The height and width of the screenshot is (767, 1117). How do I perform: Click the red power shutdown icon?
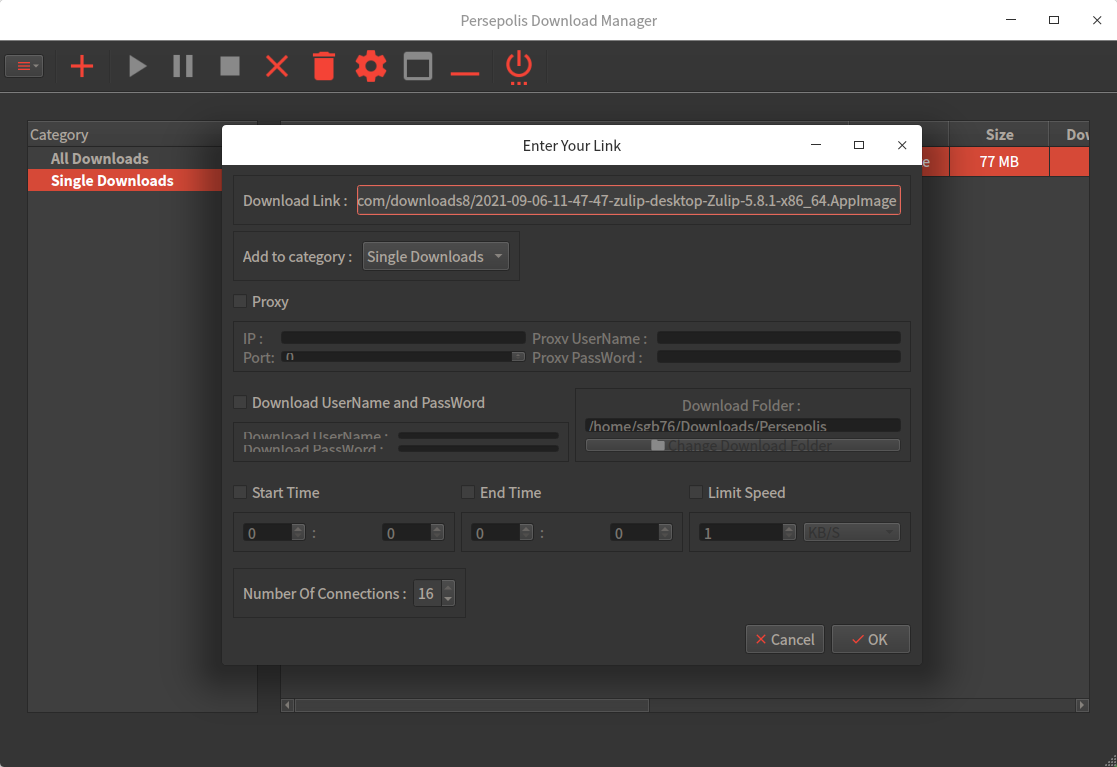tap(518, 67)
